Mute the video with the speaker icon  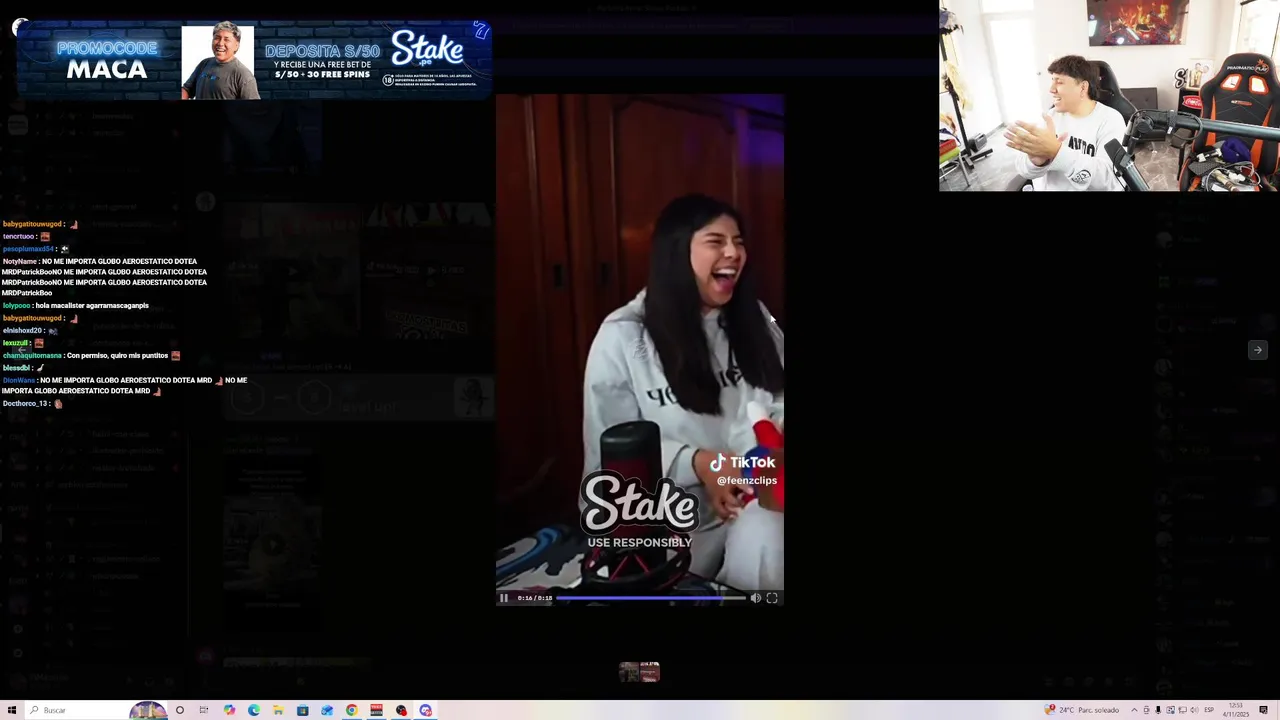pos(756,598)
